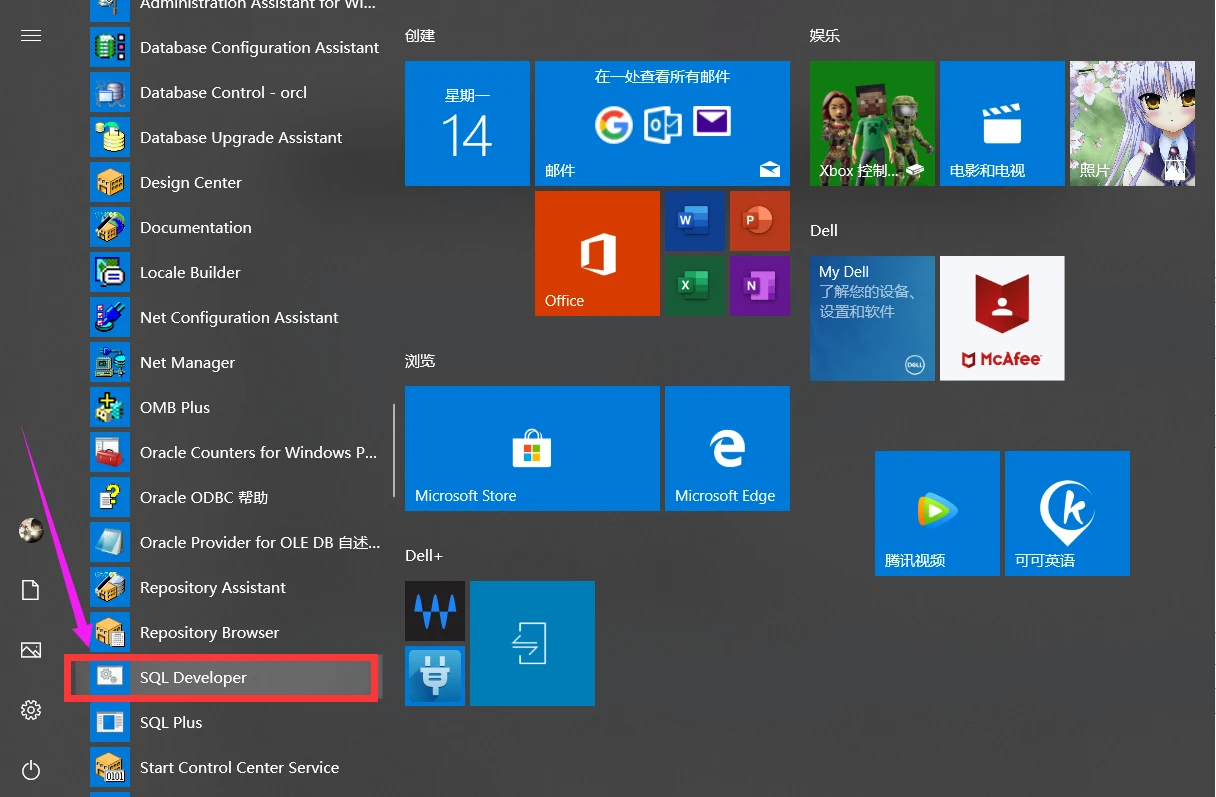Open Net Configuration Assistant
The image size is (1216, 797).
(236, 317)
